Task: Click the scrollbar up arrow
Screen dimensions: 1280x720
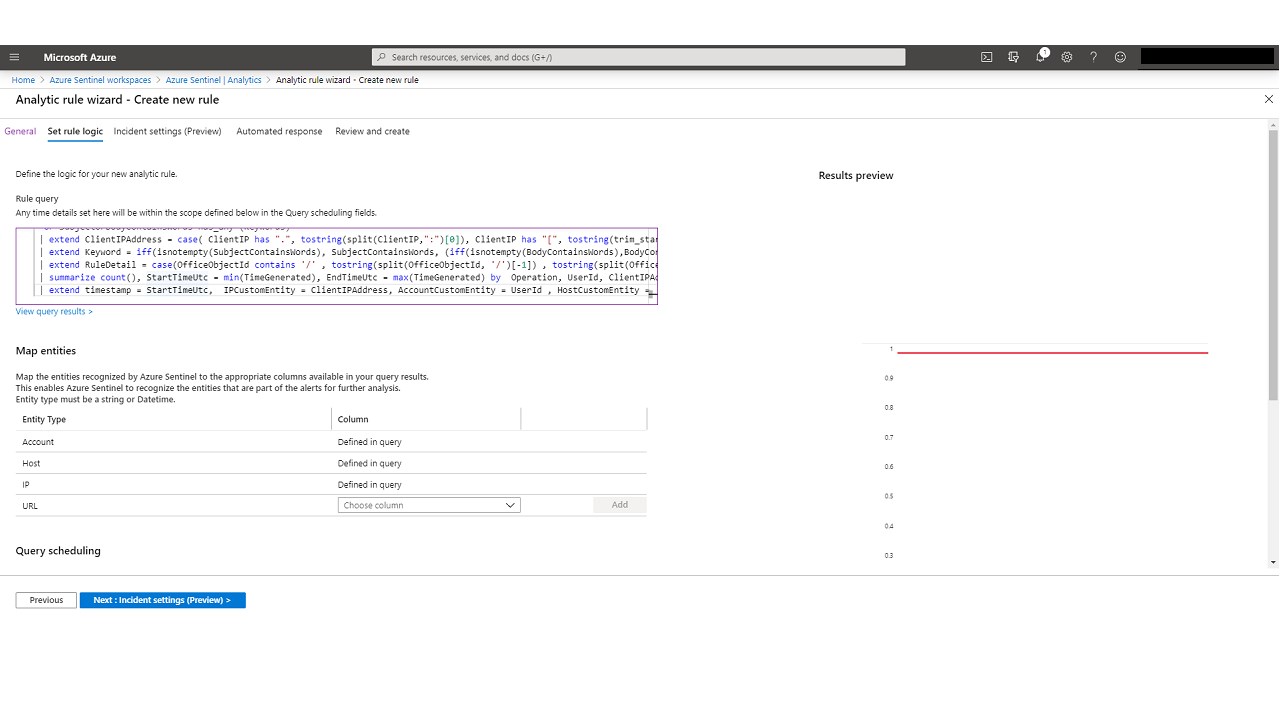Action: [x=1273, y=124]
